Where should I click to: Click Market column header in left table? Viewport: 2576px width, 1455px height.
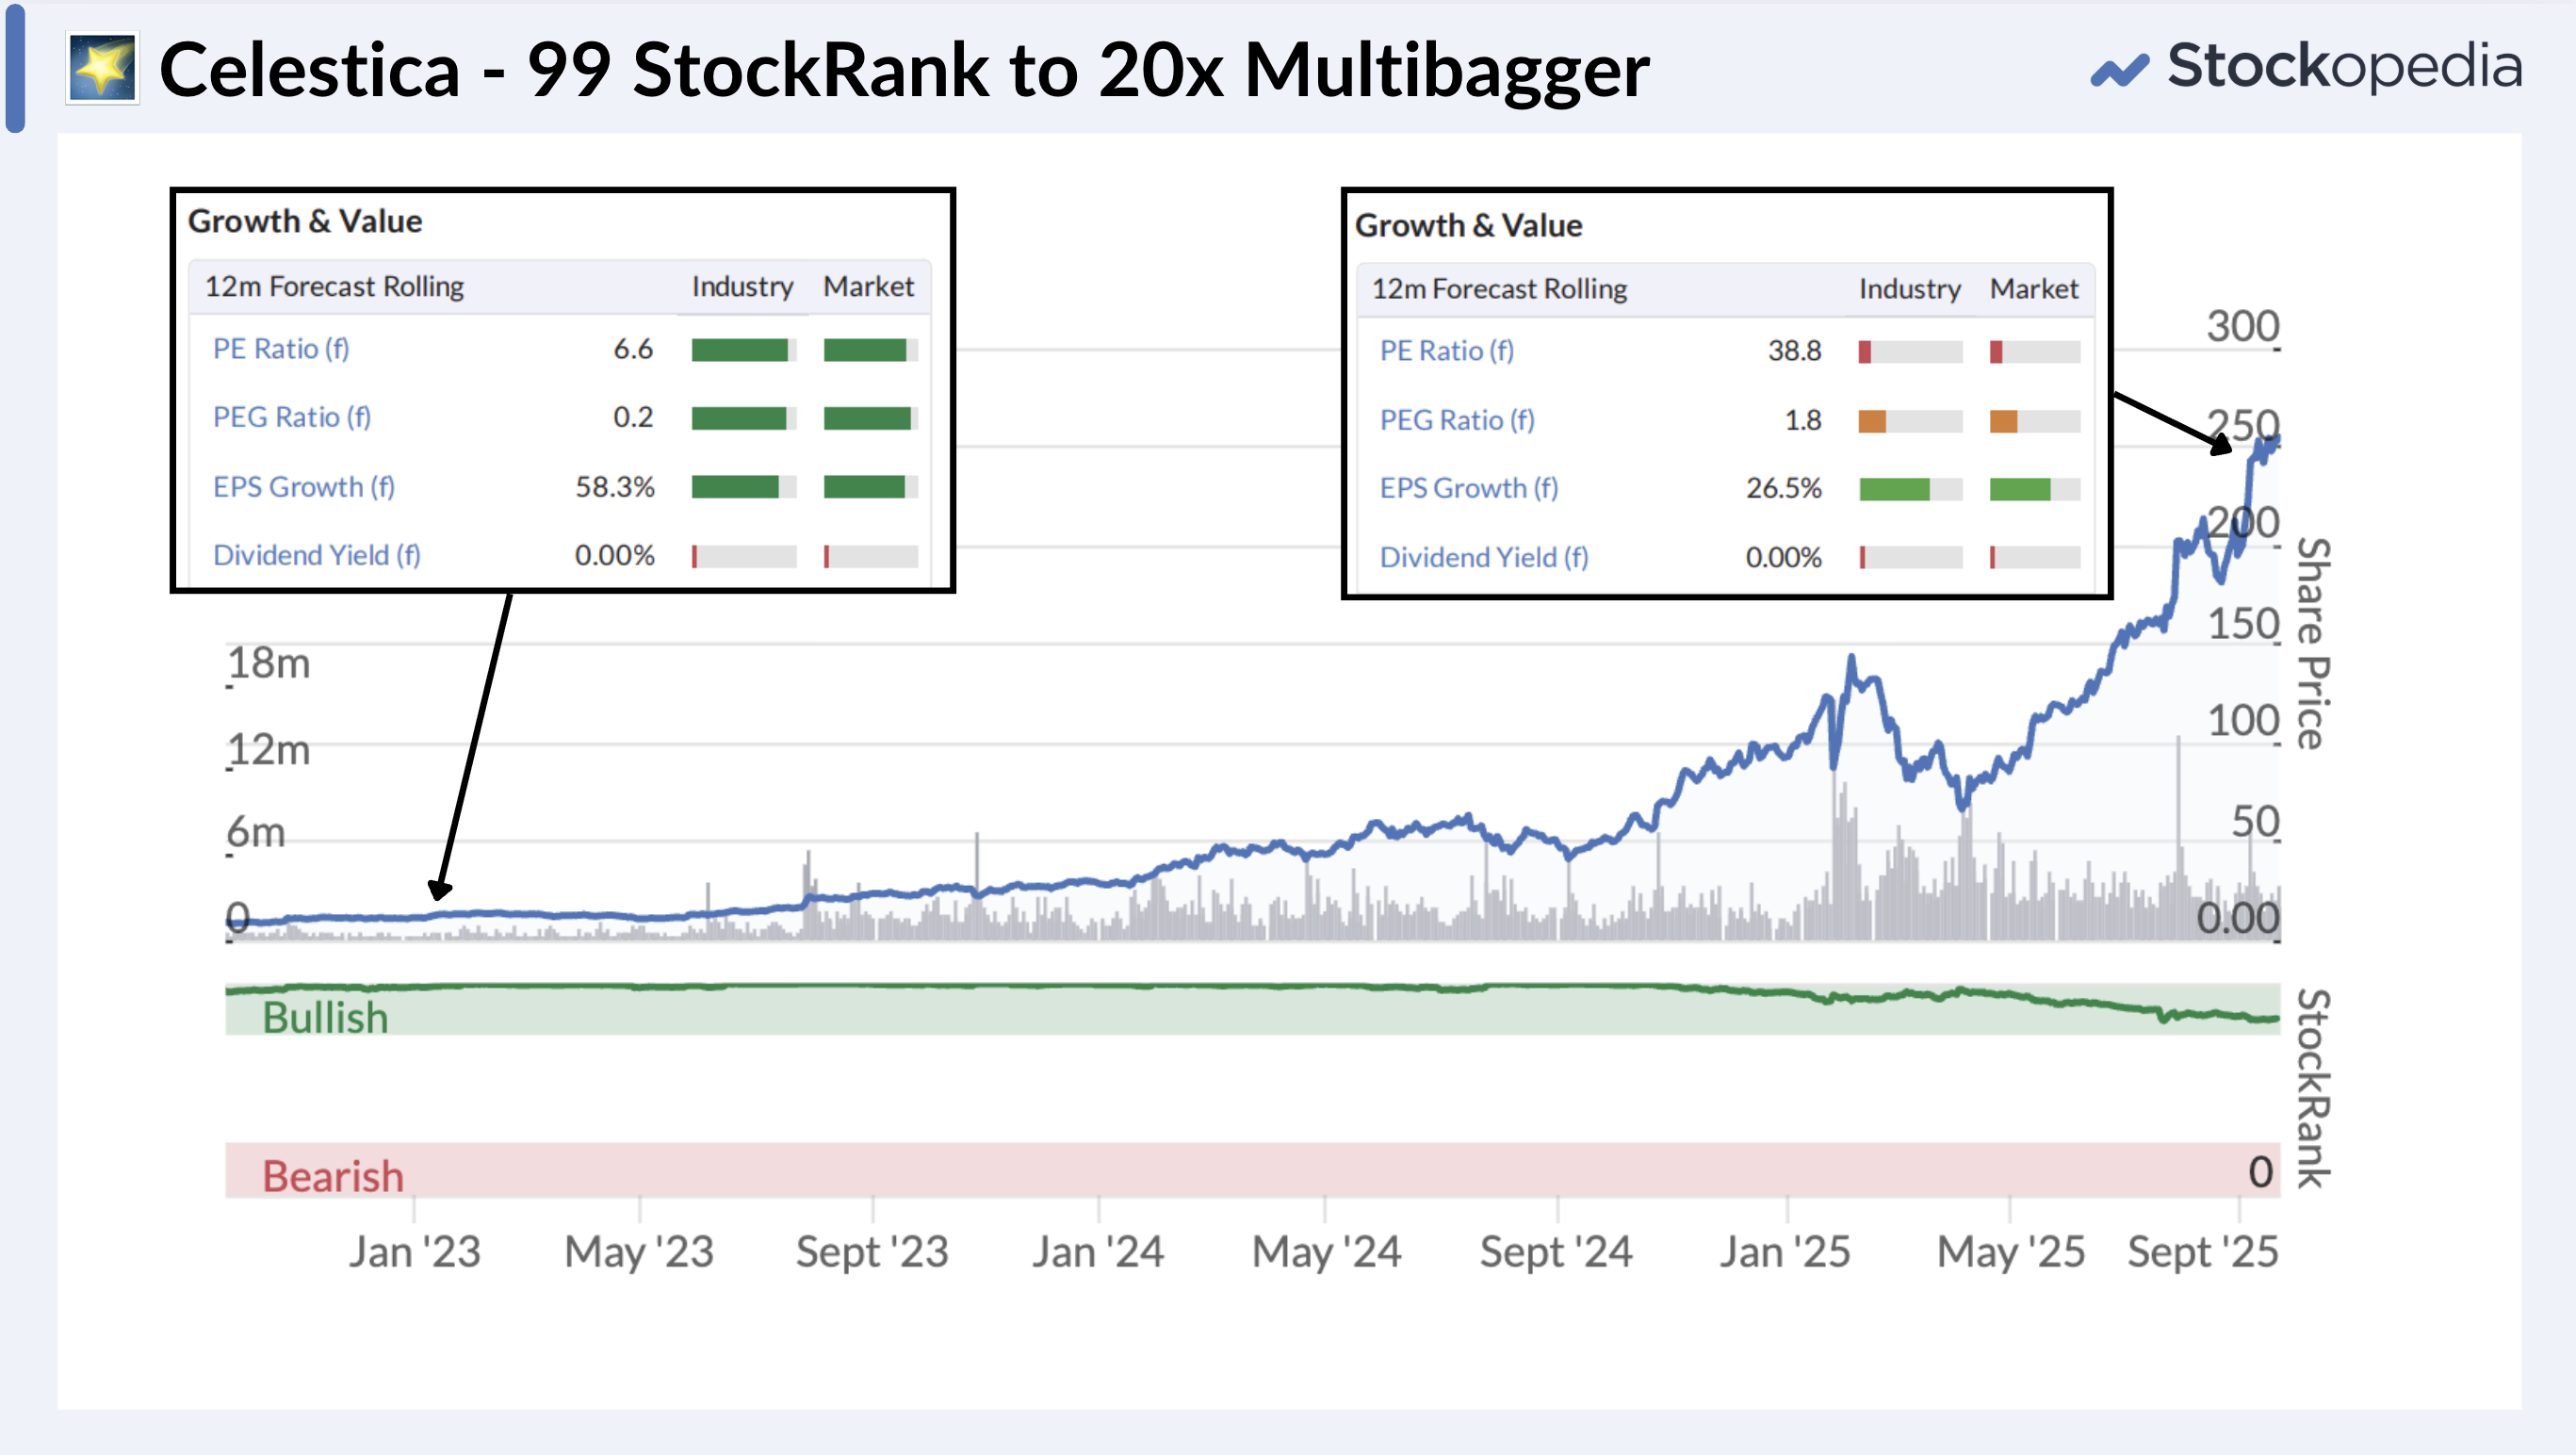tap(868, 287)
